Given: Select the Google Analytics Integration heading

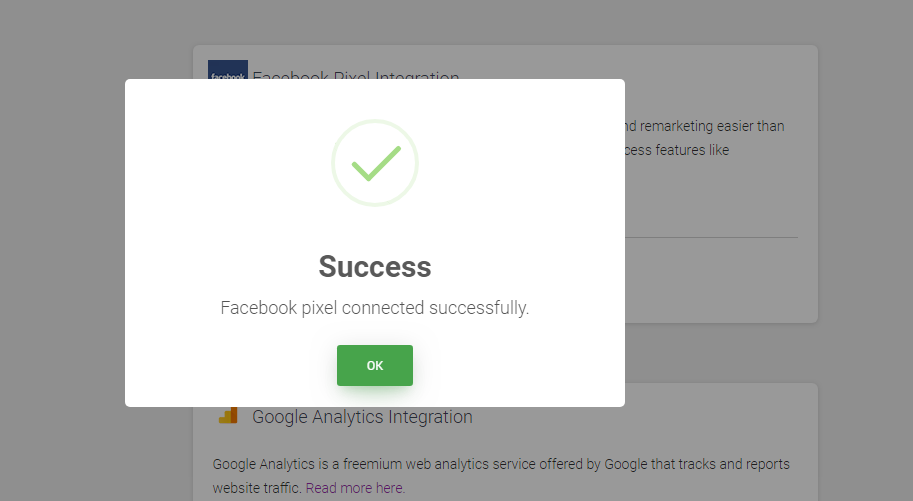Looking at the screenshot, I should click(x=362, y=417).
